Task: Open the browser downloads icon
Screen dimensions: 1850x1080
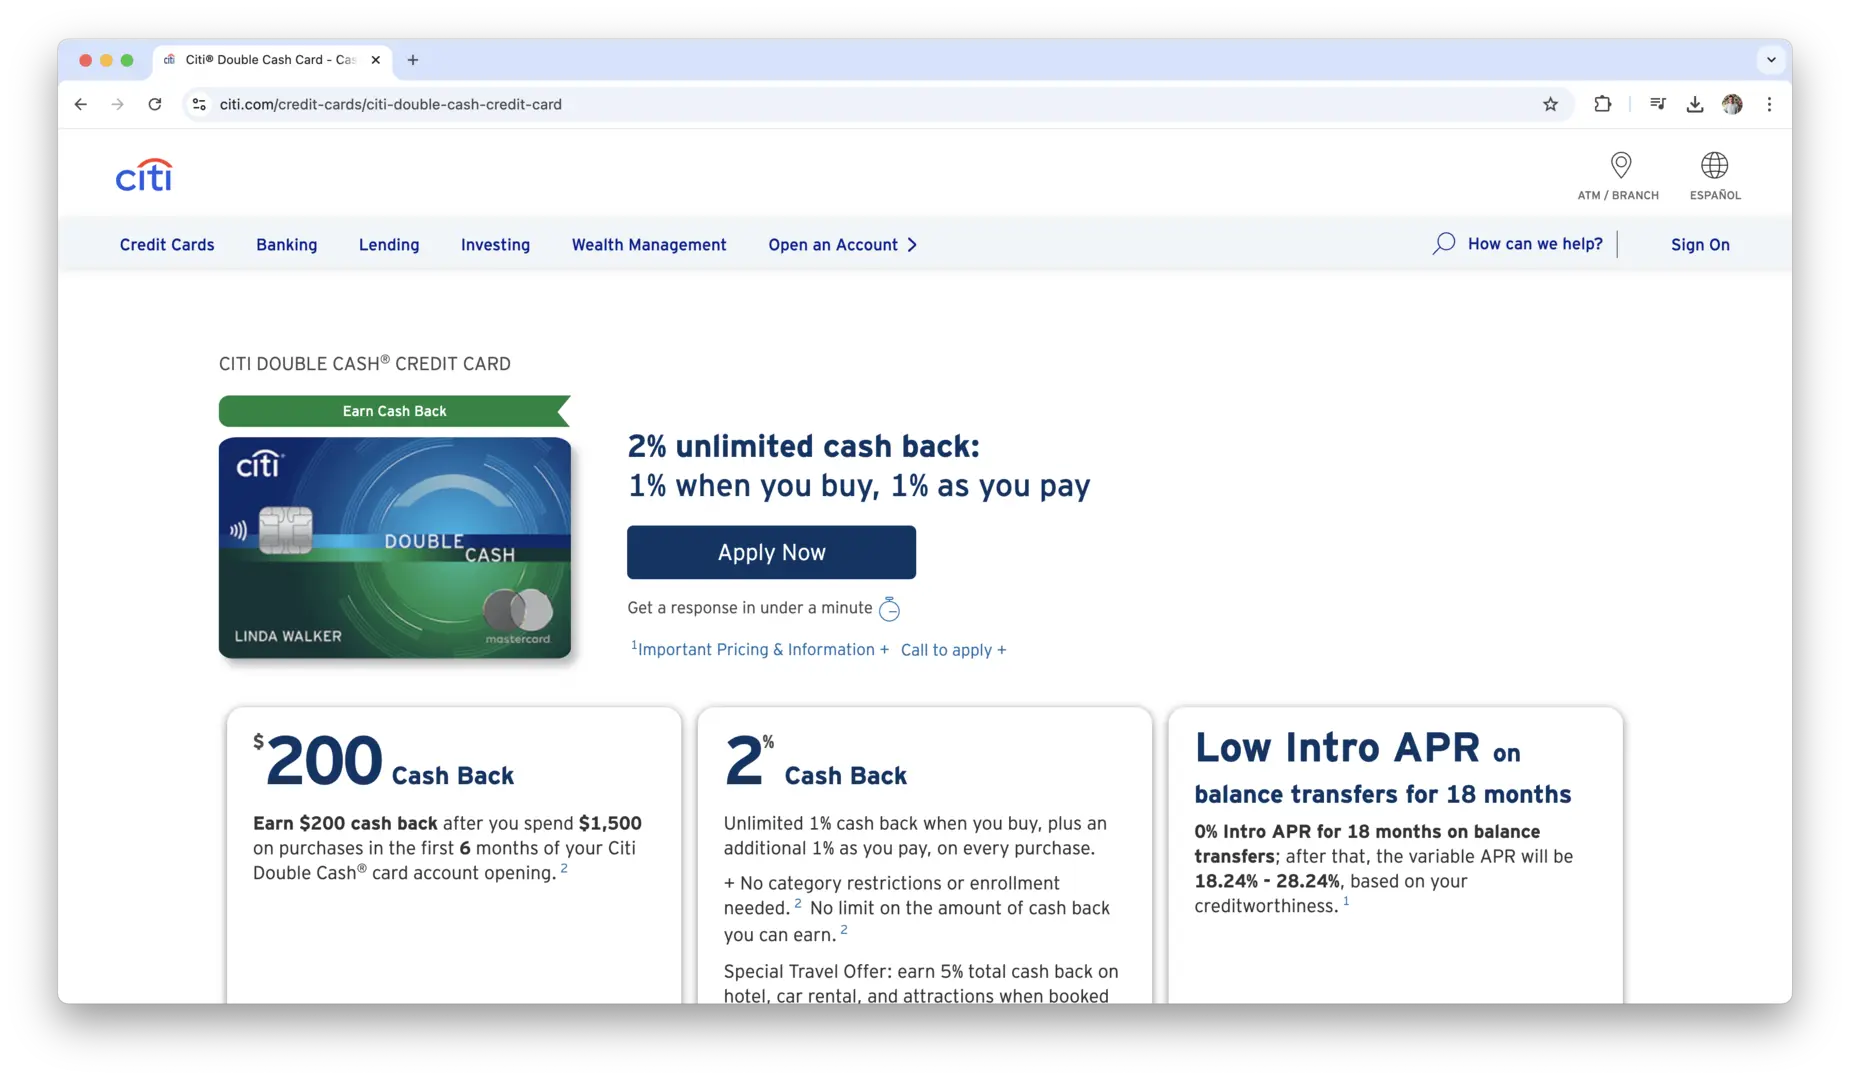Action: point(1694,104)
